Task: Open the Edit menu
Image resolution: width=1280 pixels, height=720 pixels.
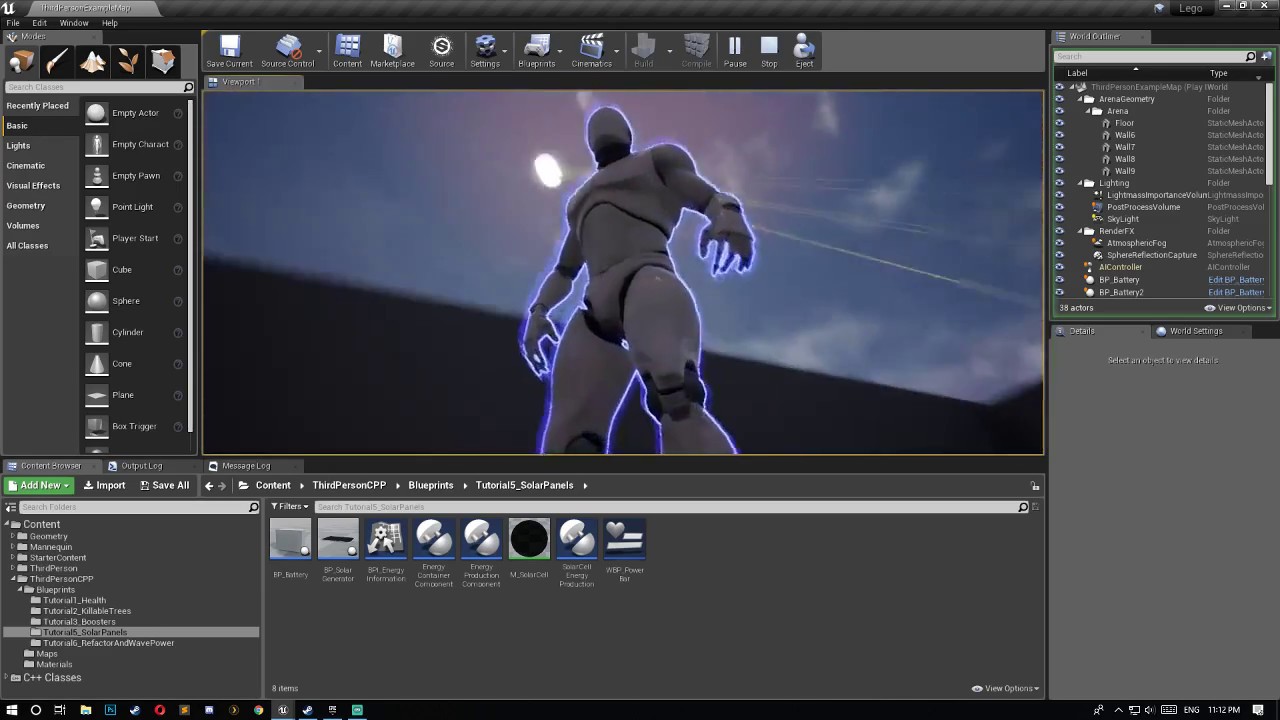Action: click(39, 23)
